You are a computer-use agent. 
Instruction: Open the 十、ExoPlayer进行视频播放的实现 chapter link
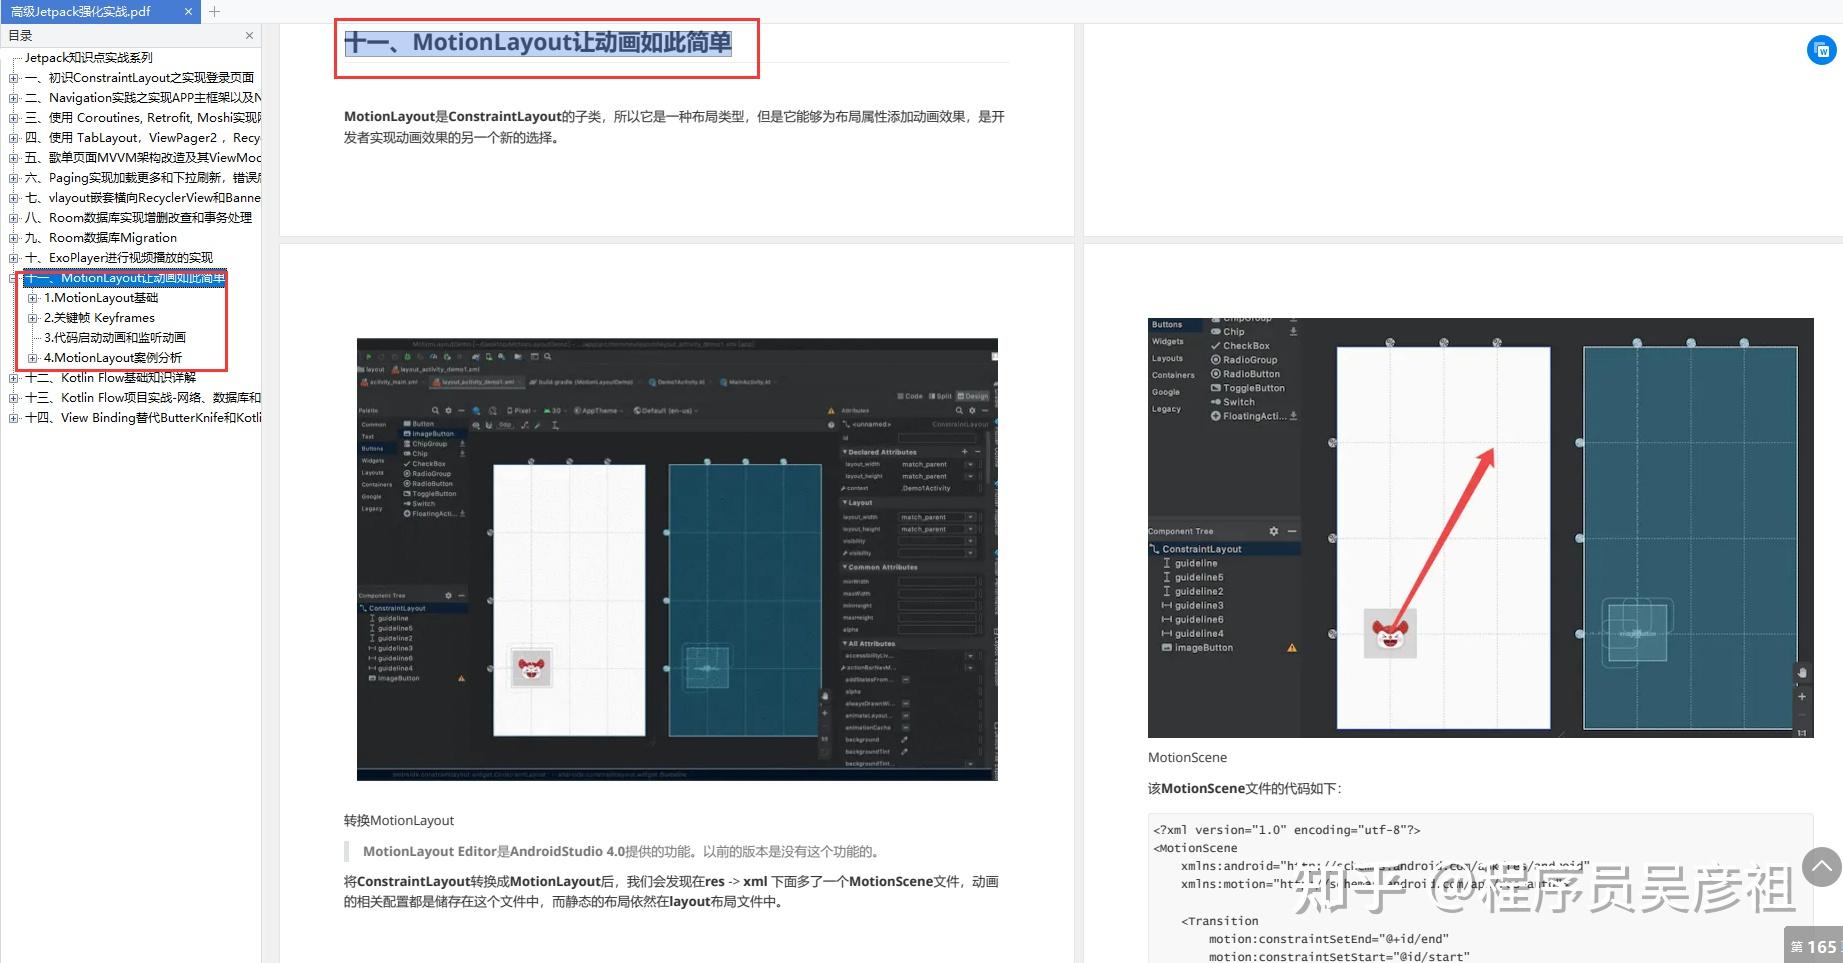point(113,257)
